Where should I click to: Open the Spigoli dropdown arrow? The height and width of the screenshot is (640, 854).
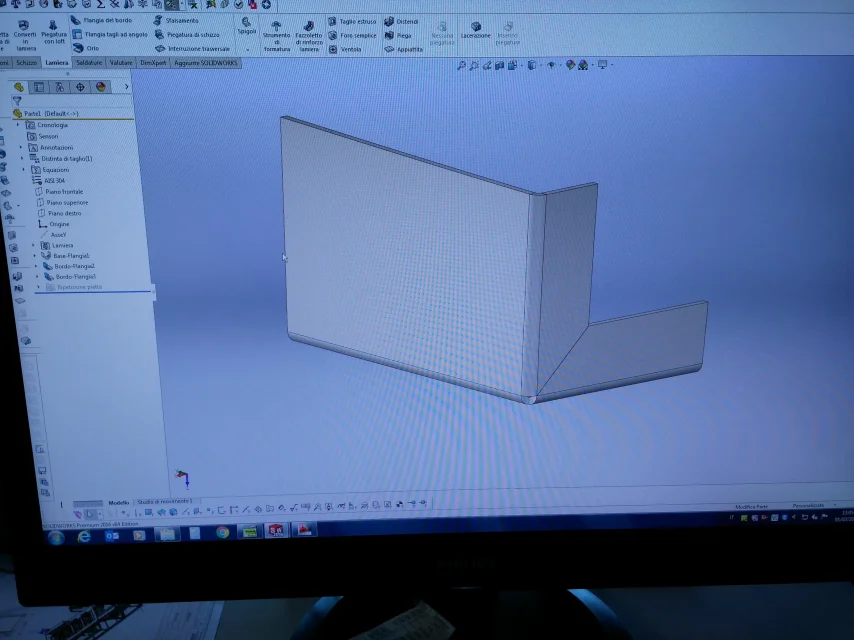point(247,49)
